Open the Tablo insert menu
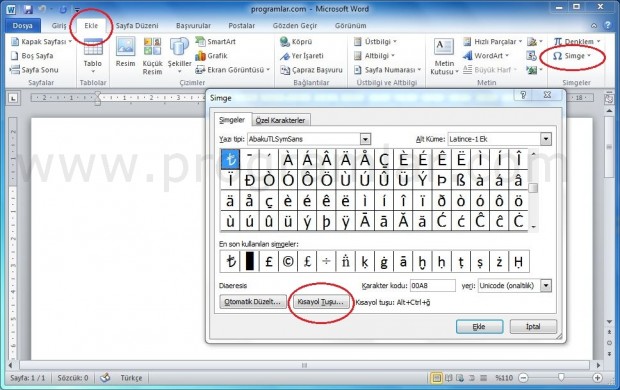 [93, 56]
